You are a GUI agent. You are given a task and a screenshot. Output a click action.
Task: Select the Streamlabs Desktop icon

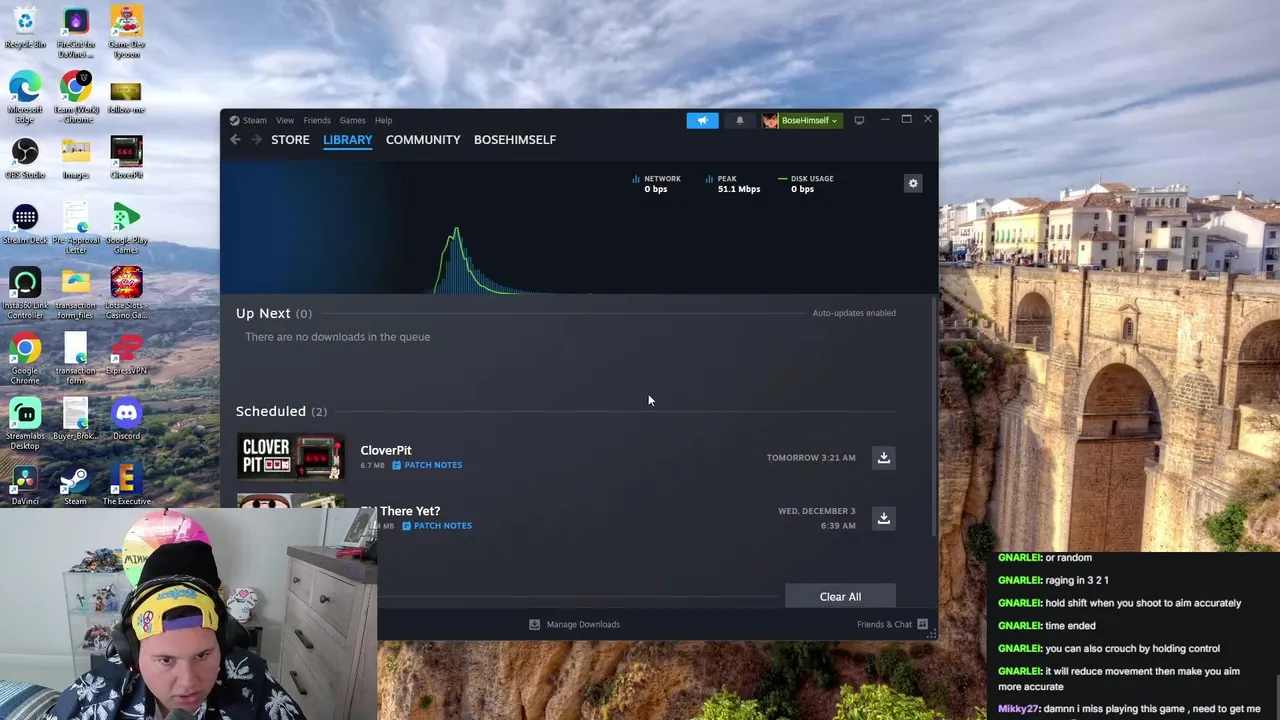point(25,423)
